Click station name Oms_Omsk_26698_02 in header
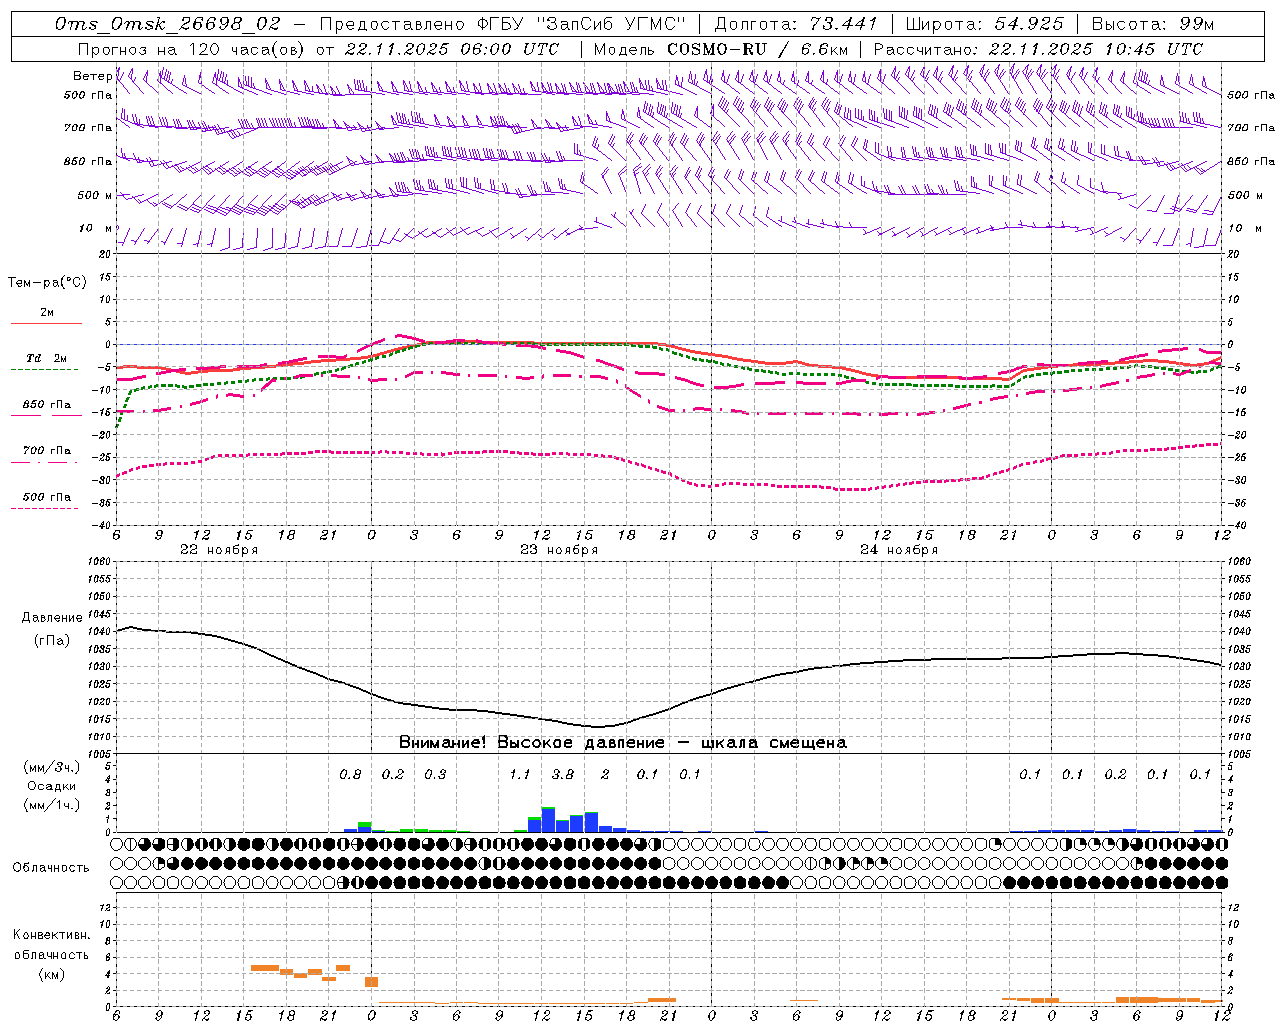 (x=167, y=24)
